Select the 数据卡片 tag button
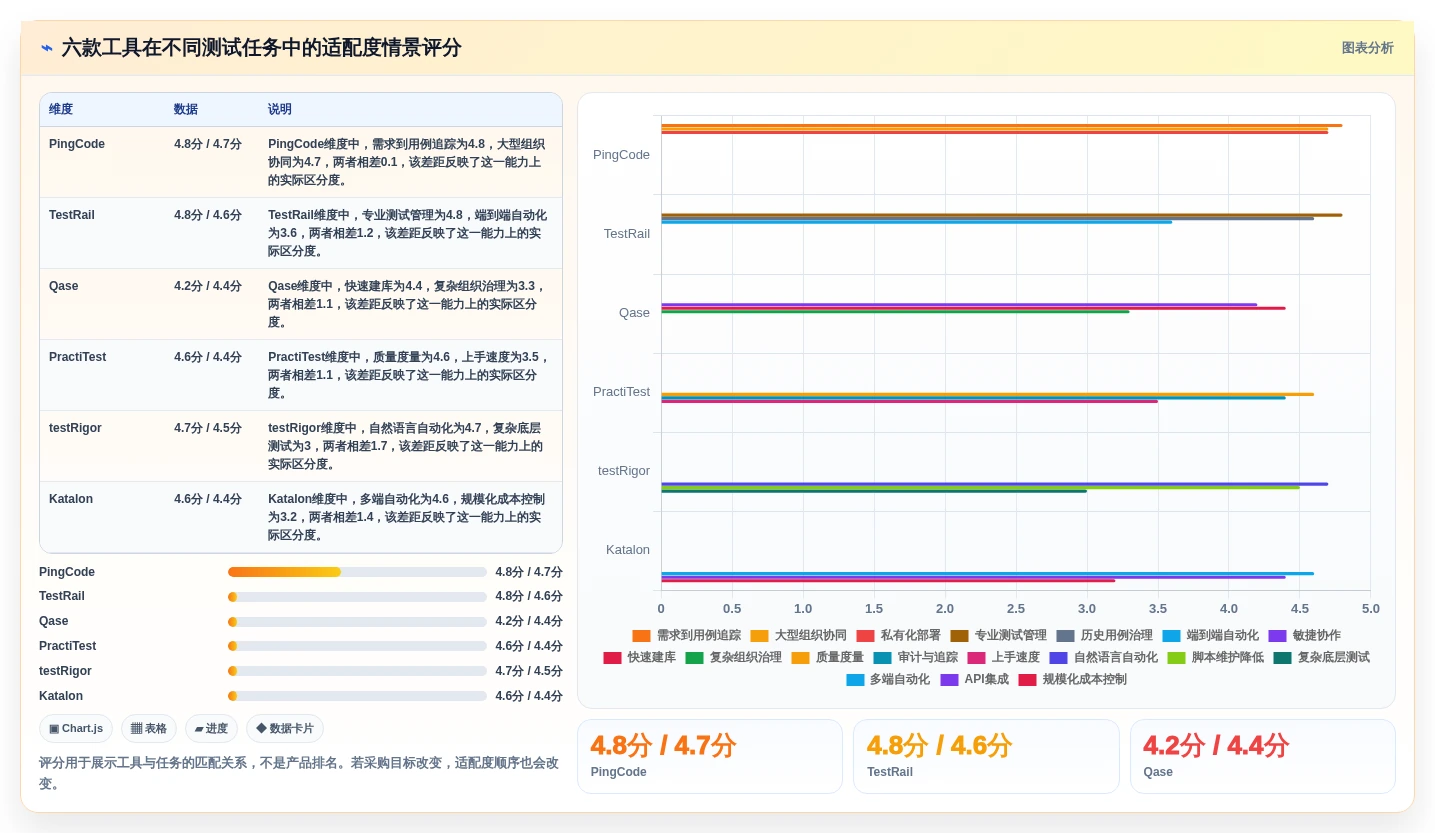 point(285,729)
